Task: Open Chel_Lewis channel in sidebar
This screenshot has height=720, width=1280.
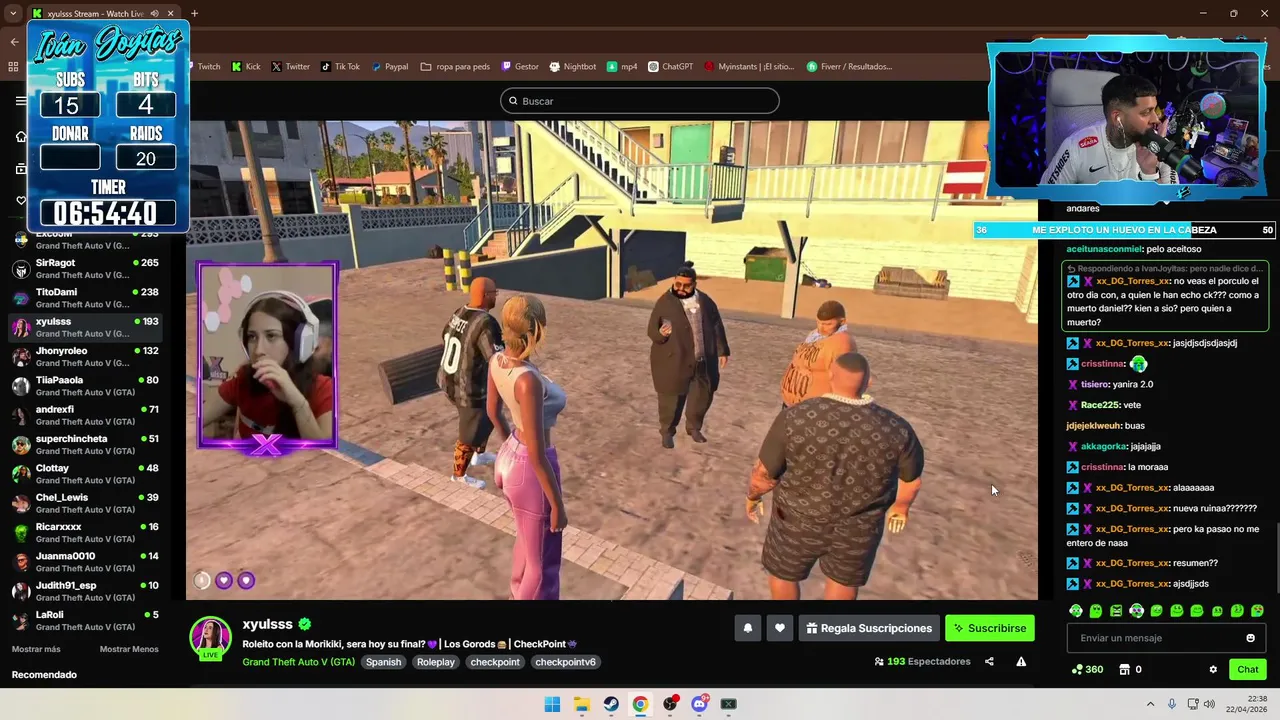Action: point(85,503)
